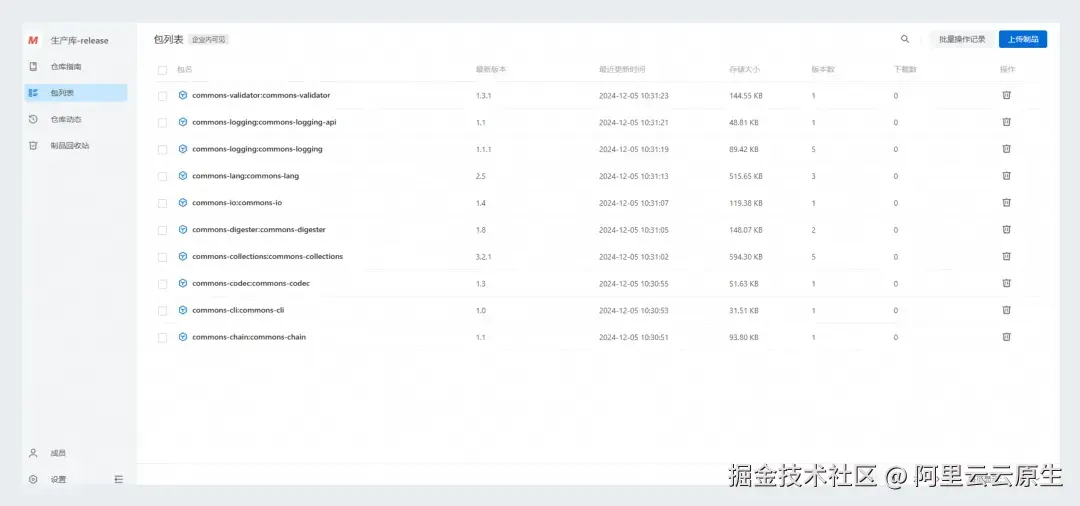The height and width of the screenshot is (506, 1080).
Task: Click the commons-digester package cube icon
Action: [x=183, y=229]
